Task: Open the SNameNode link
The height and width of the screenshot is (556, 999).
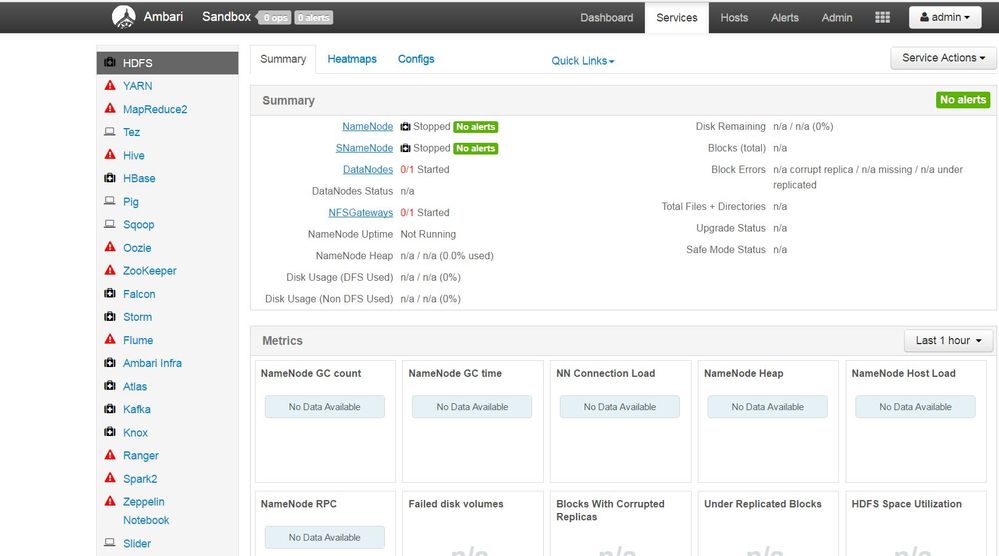Action: click(x=364, y=148)
